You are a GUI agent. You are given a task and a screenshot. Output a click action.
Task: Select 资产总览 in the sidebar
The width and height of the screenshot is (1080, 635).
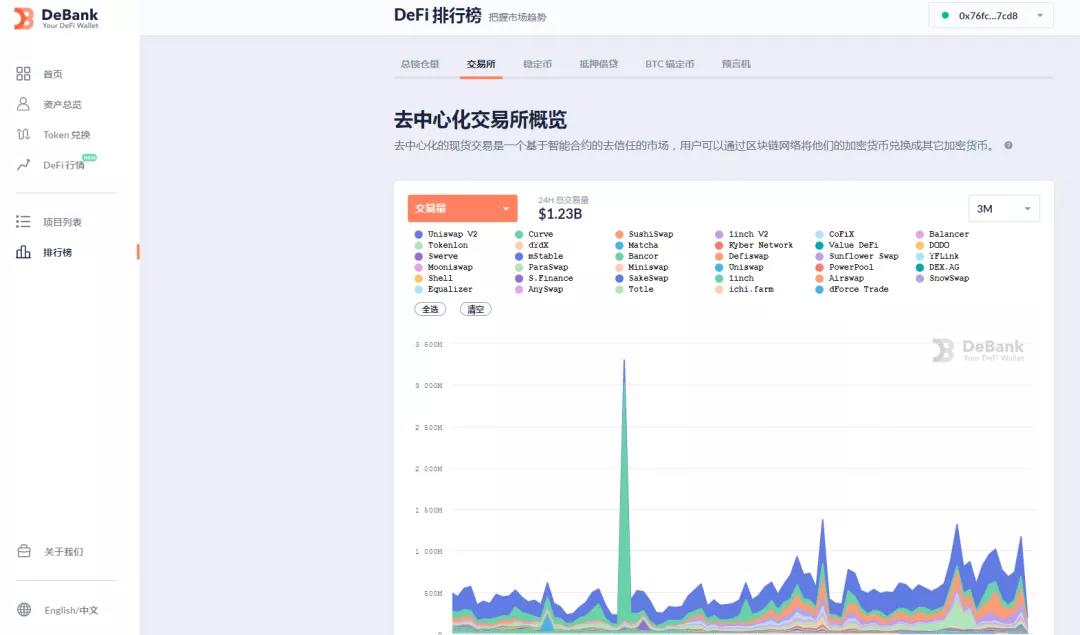(x=61, y=103)
